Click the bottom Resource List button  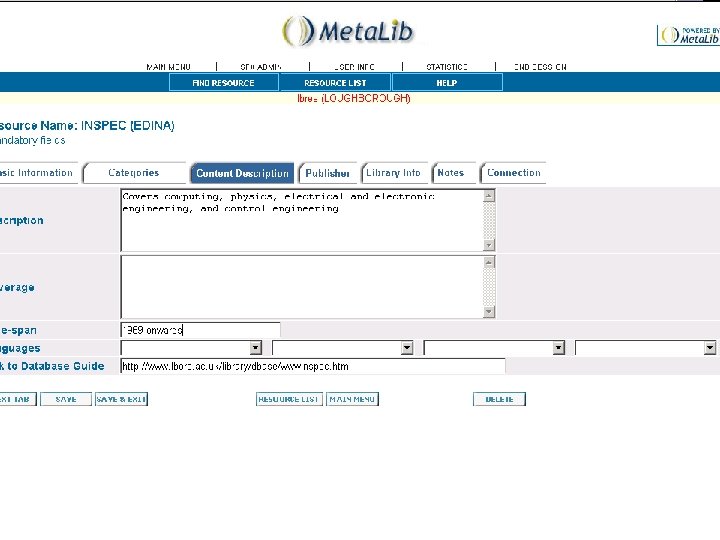[x=289, y=399]
